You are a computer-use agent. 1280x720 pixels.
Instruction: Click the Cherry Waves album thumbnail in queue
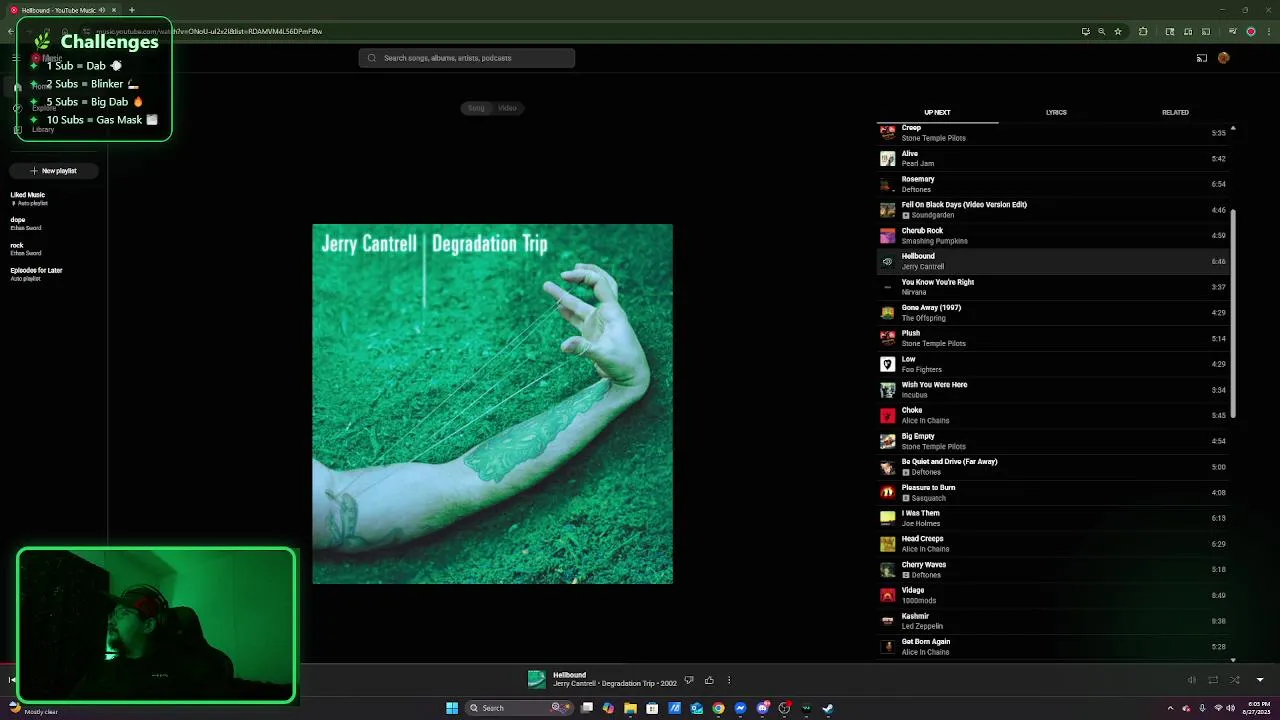pyautogui.click(x=887, y=569)
